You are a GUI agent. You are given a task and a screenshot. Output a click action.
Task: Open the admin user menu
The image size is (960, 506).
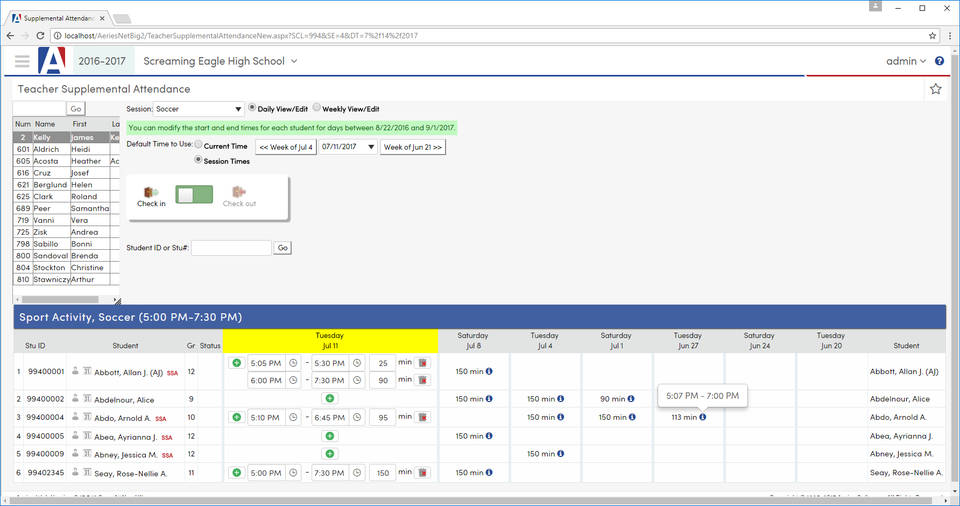point(906,61)
